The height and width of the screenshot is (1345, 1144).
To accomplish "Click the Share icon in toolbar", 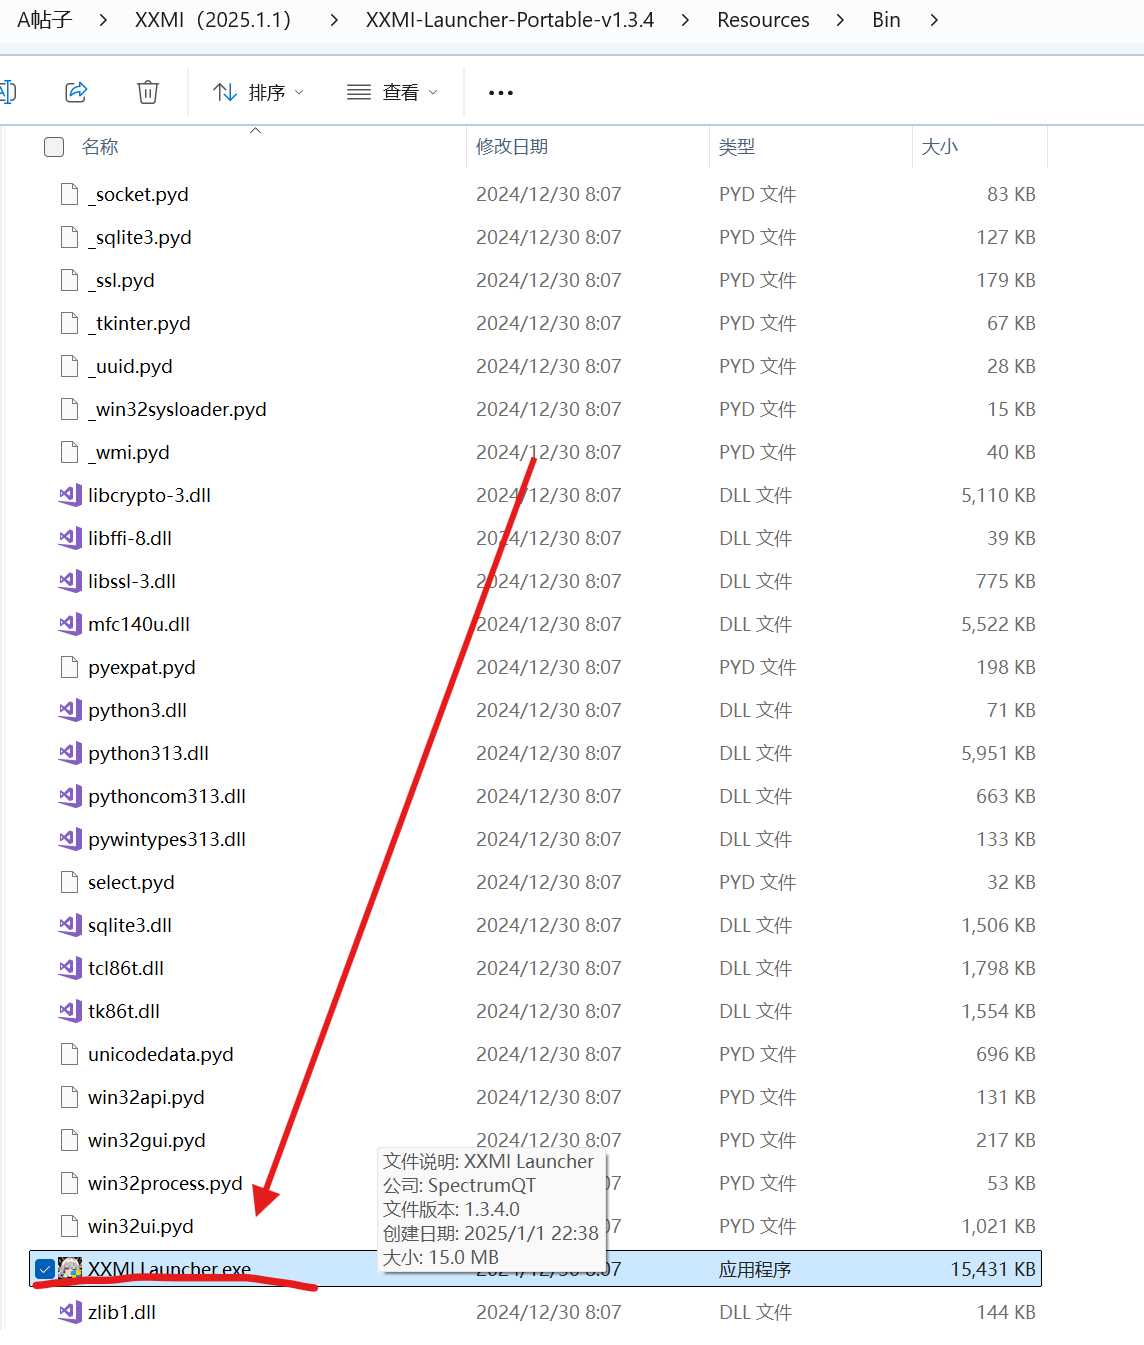I will click(x=76, y=92).
